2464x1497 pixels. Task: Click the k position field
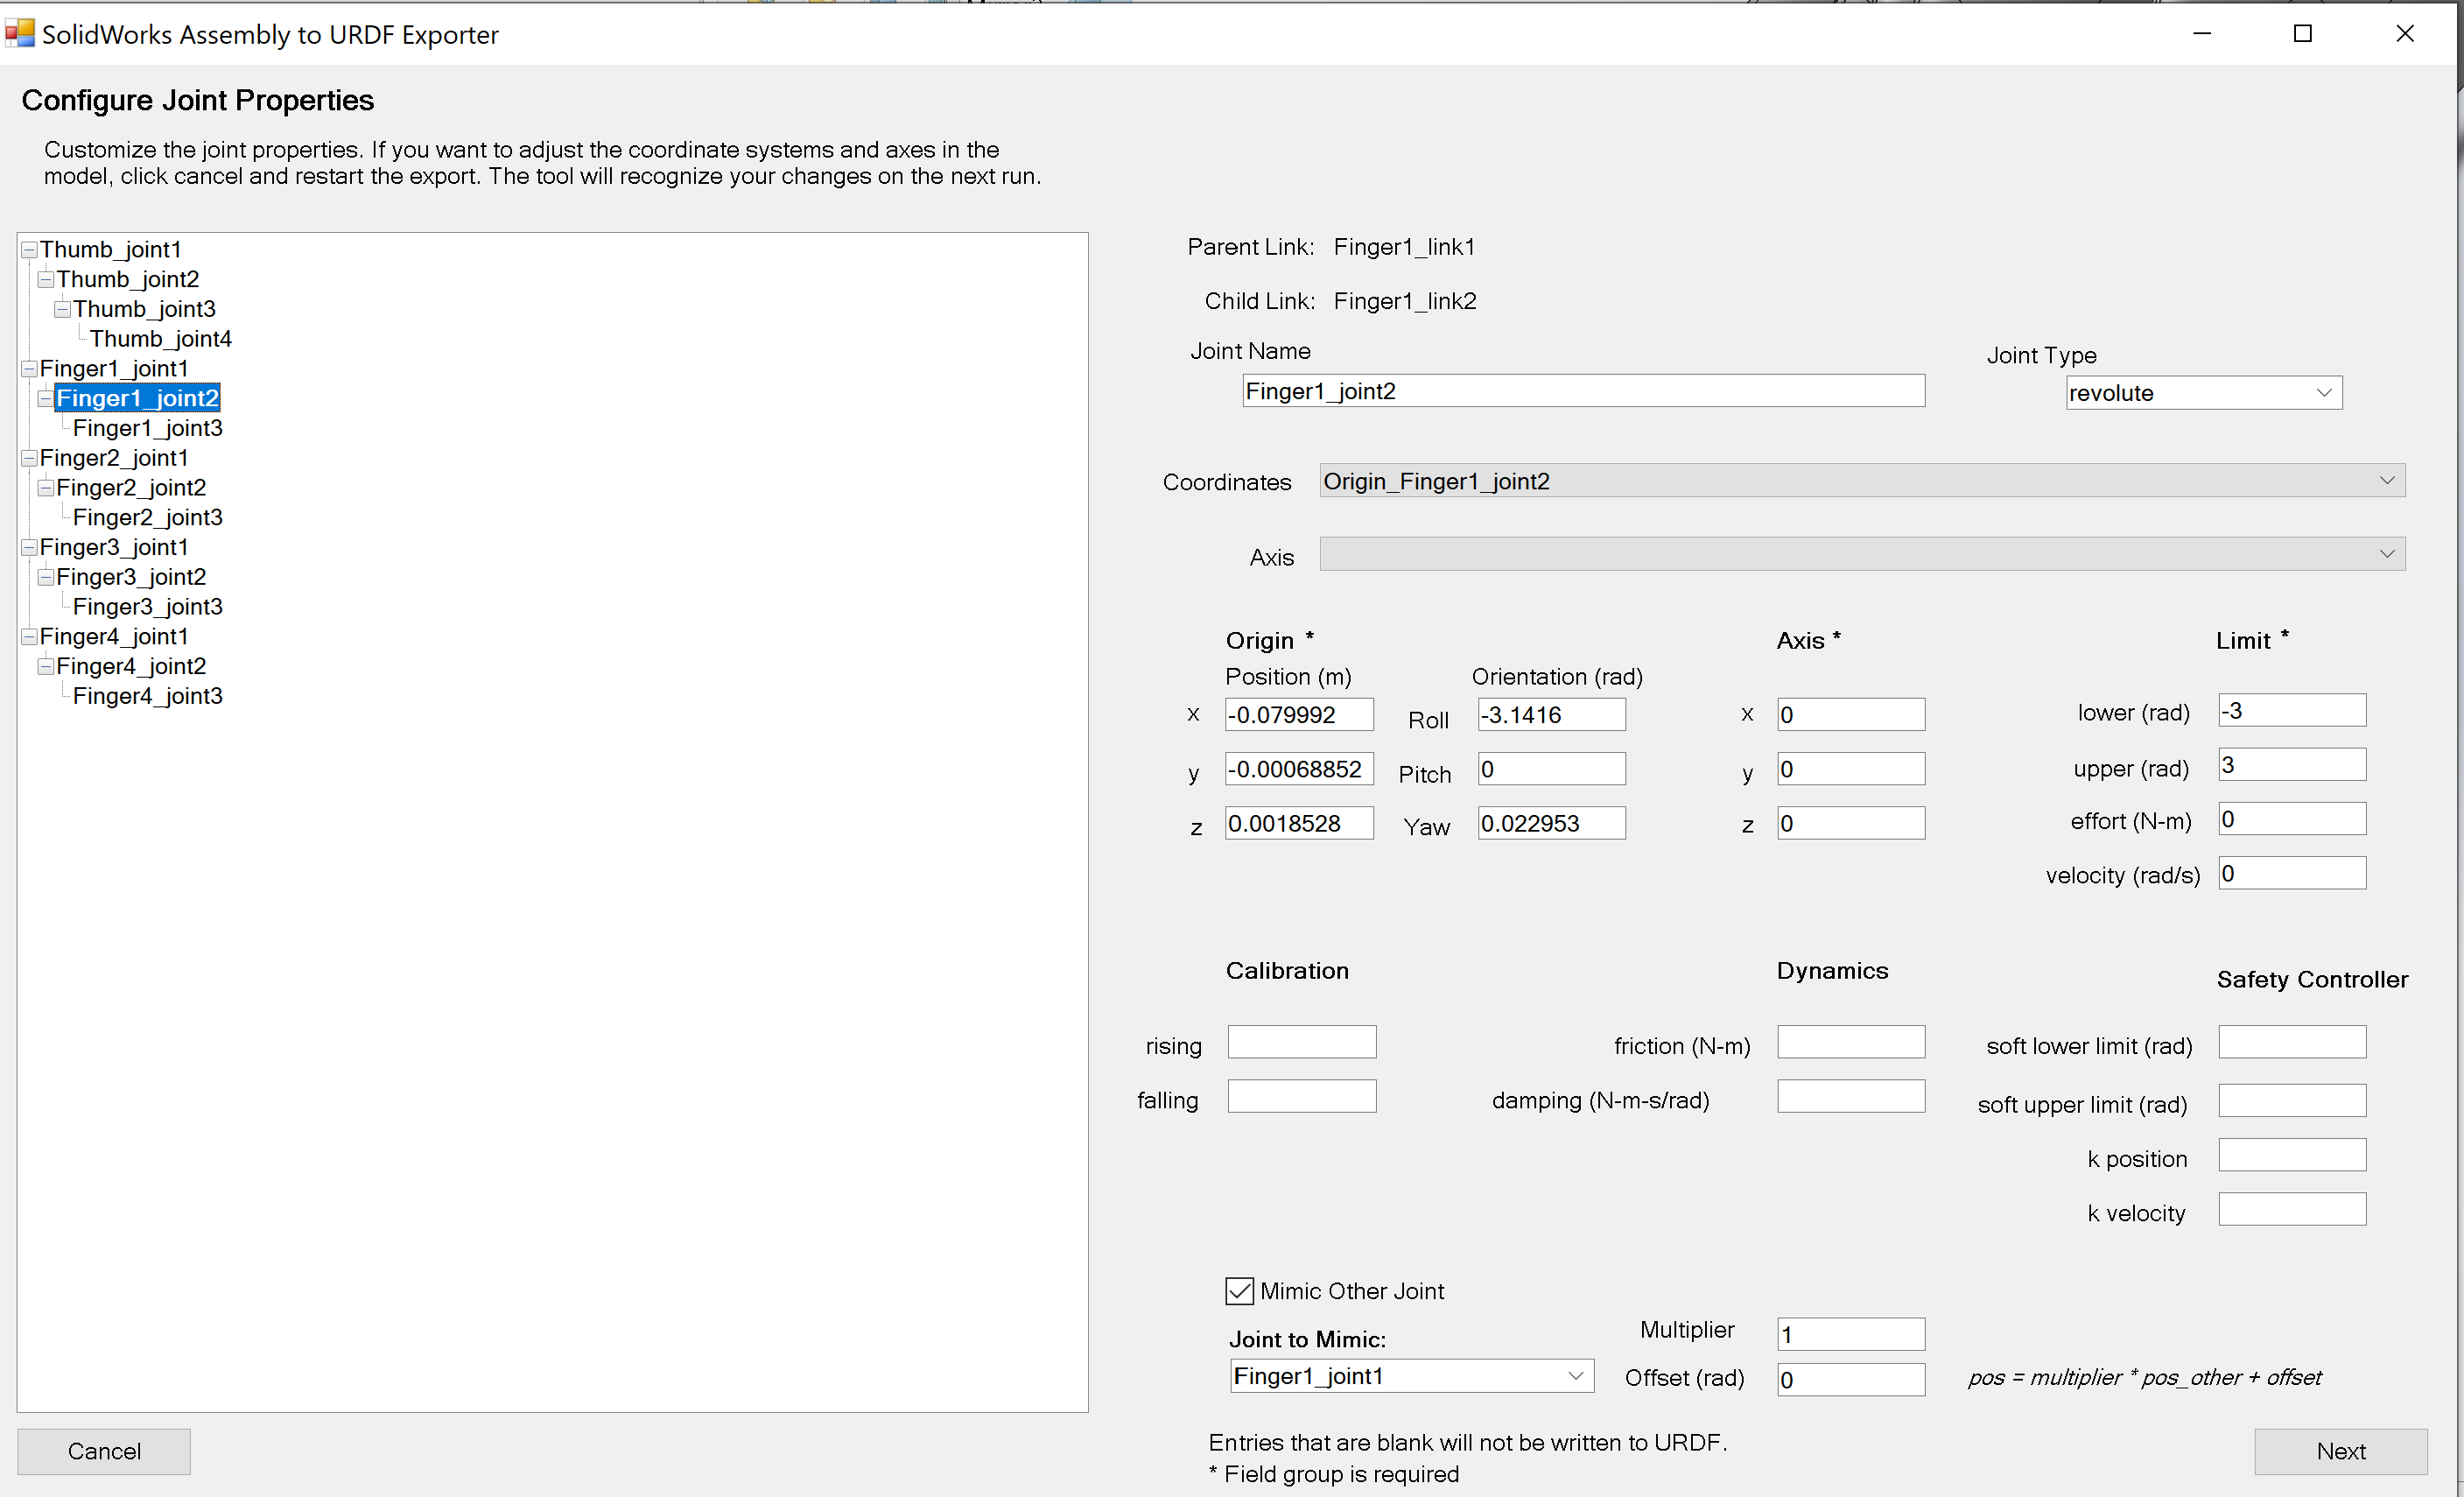[2292, 1155]
